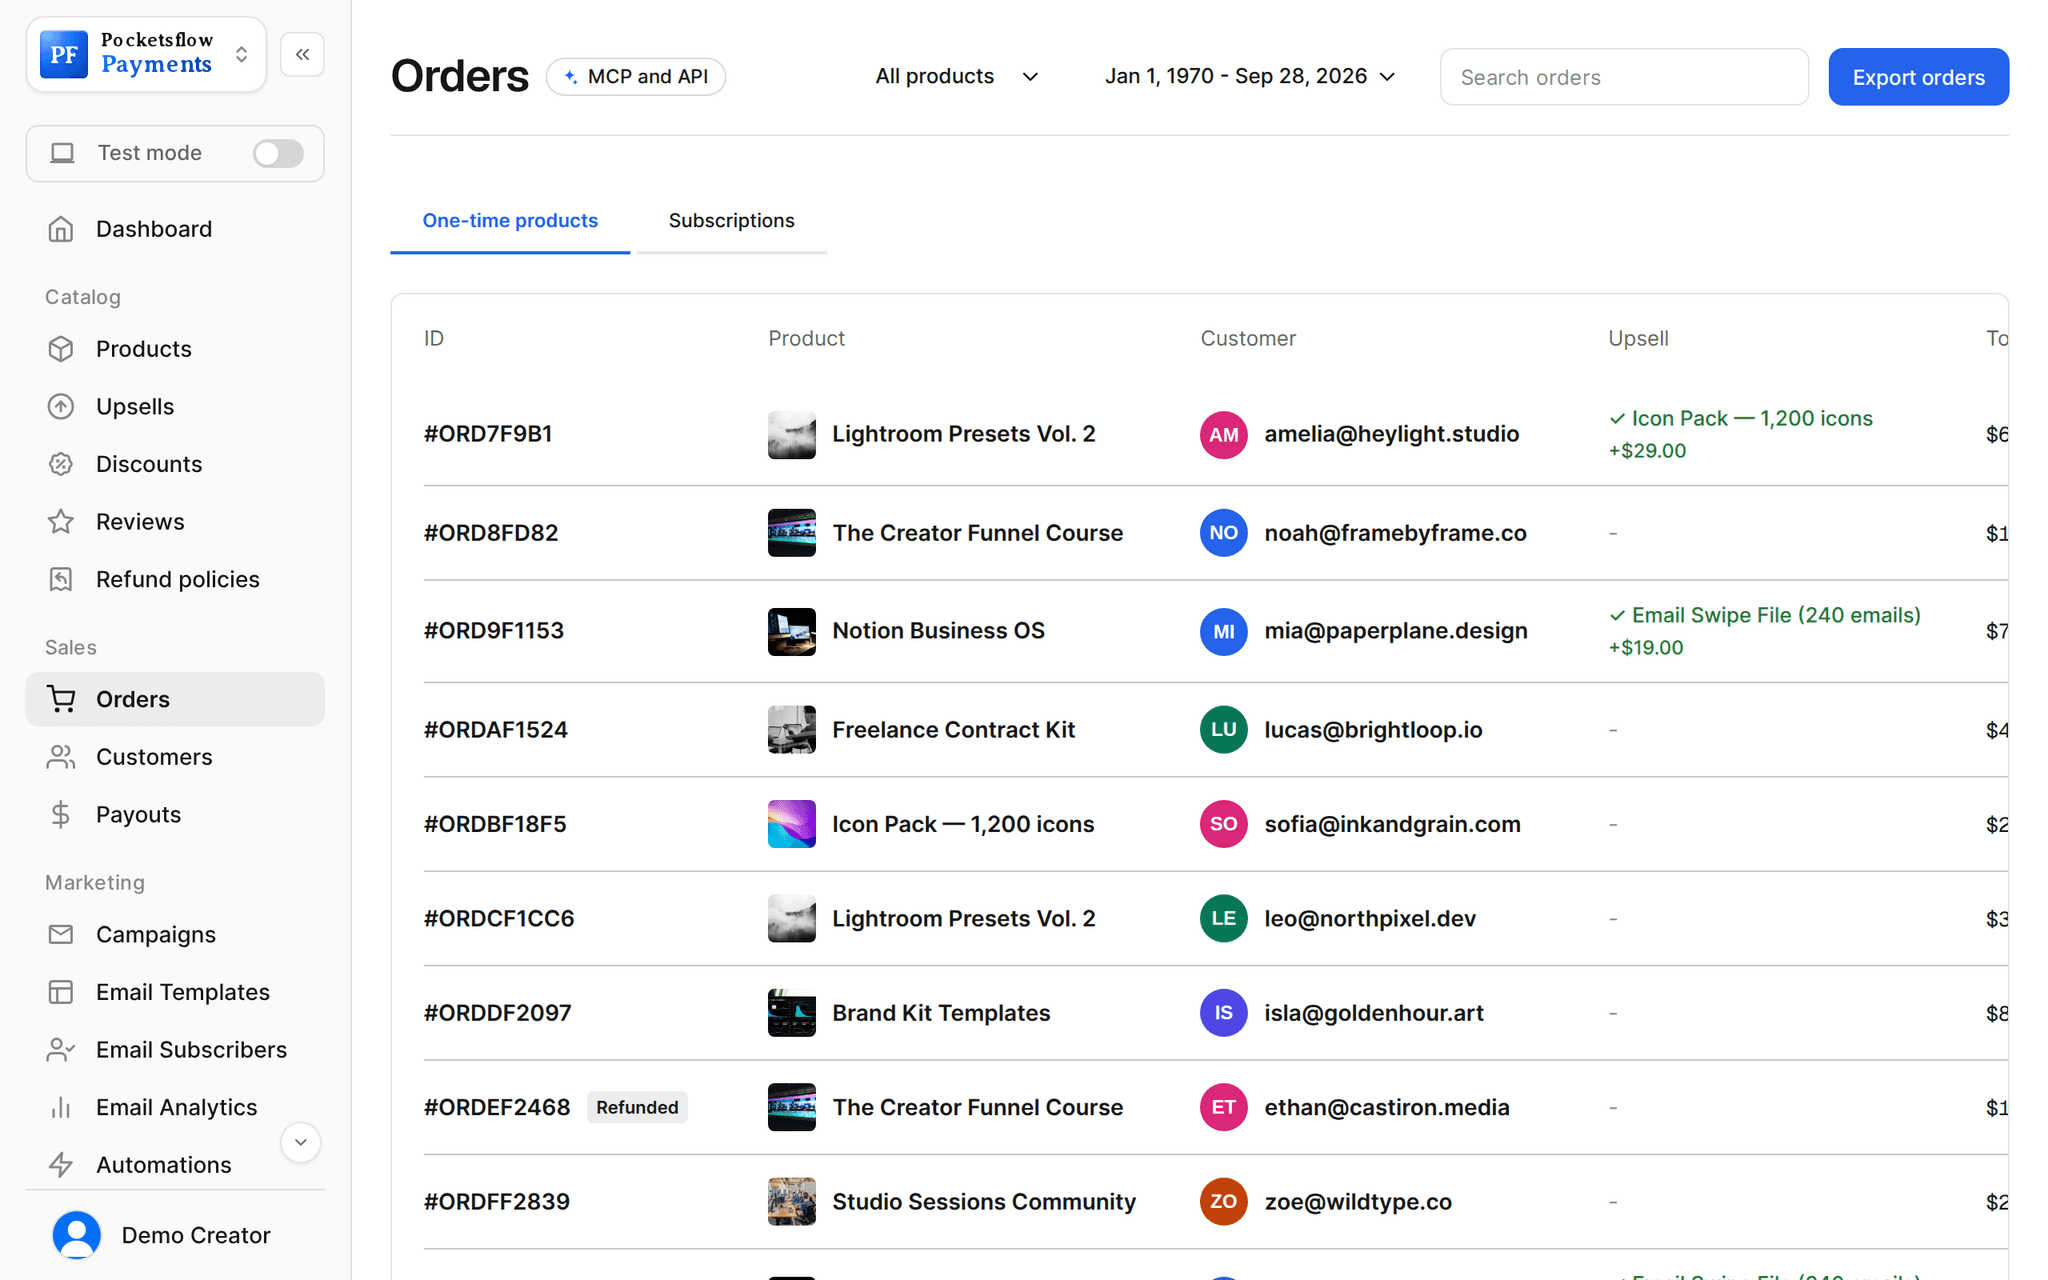Open Automations lightning icon
The image size is (2048, 1280).
point(61,1165)
